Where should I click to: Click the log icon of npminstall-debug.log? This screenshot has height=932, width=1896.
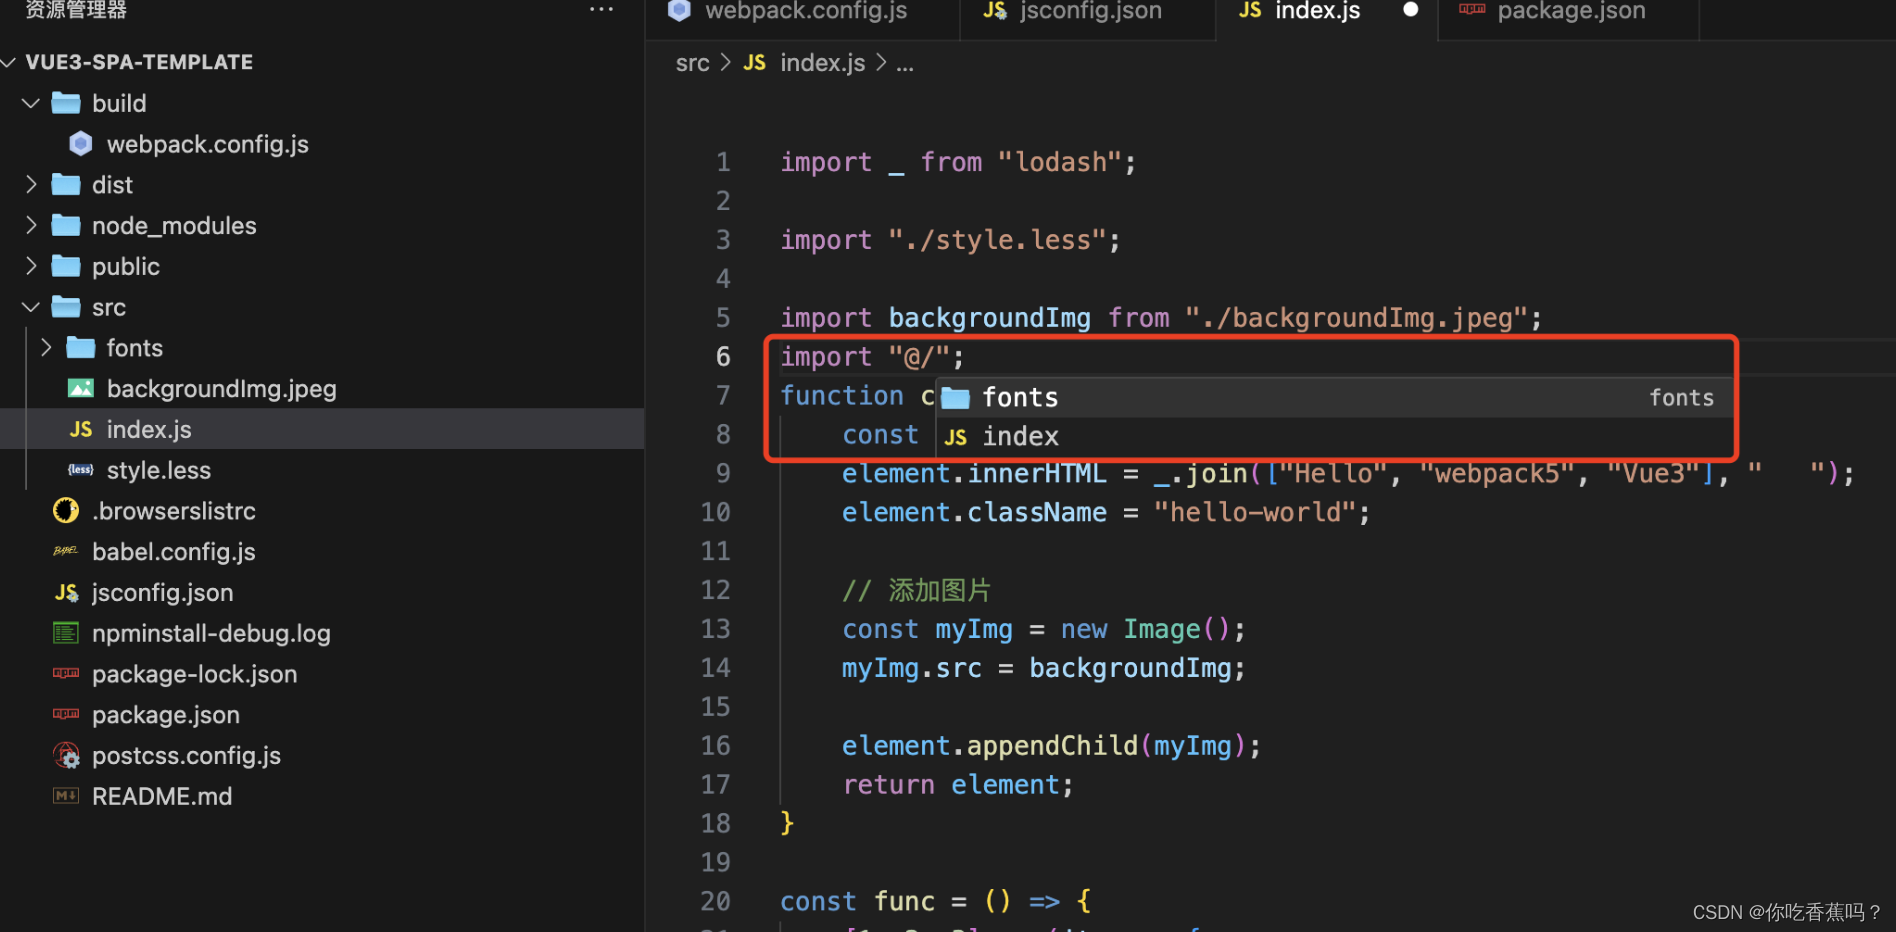(66, 633)
